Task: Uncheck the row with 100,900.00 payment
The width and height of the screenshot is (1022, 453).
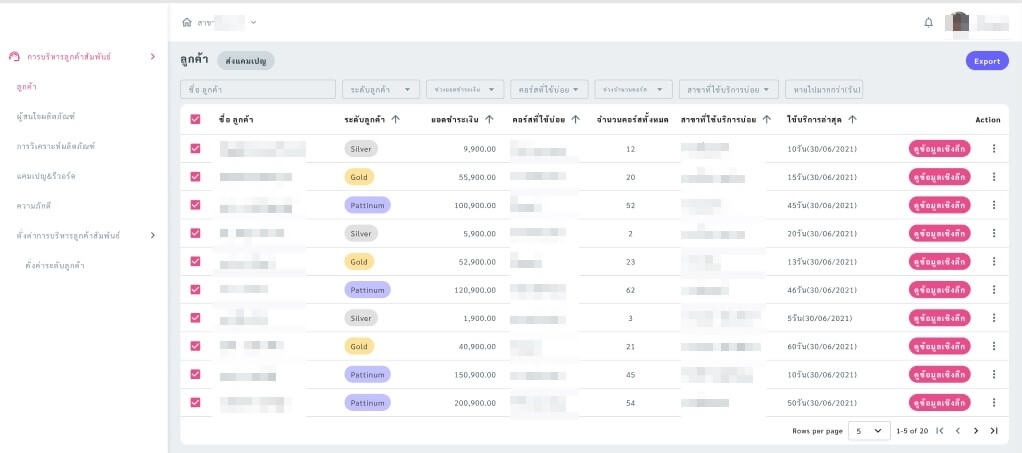Action: [x=196, y=205]
